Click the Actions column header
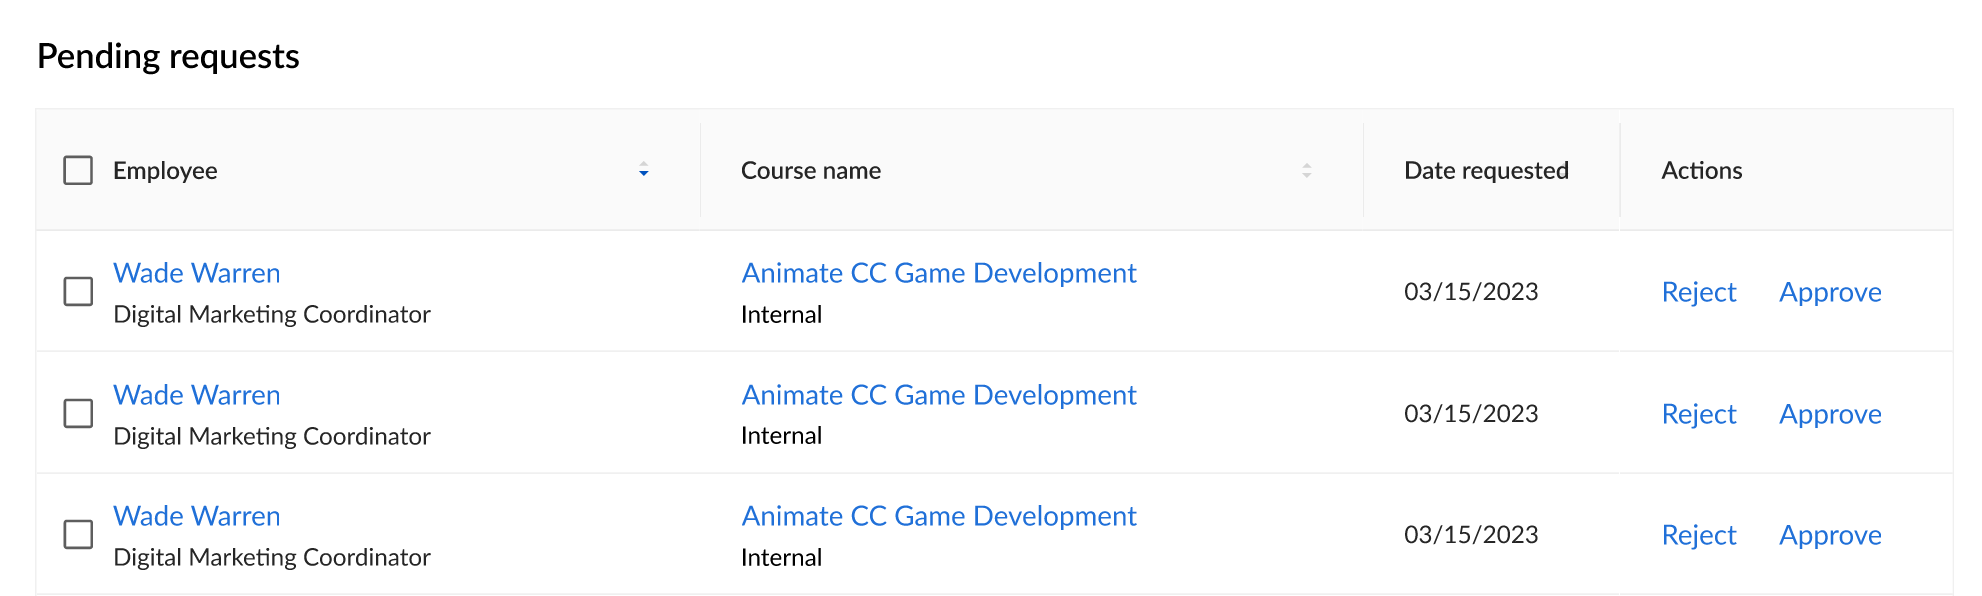The image size is (1982, 596). (1701, 170)
